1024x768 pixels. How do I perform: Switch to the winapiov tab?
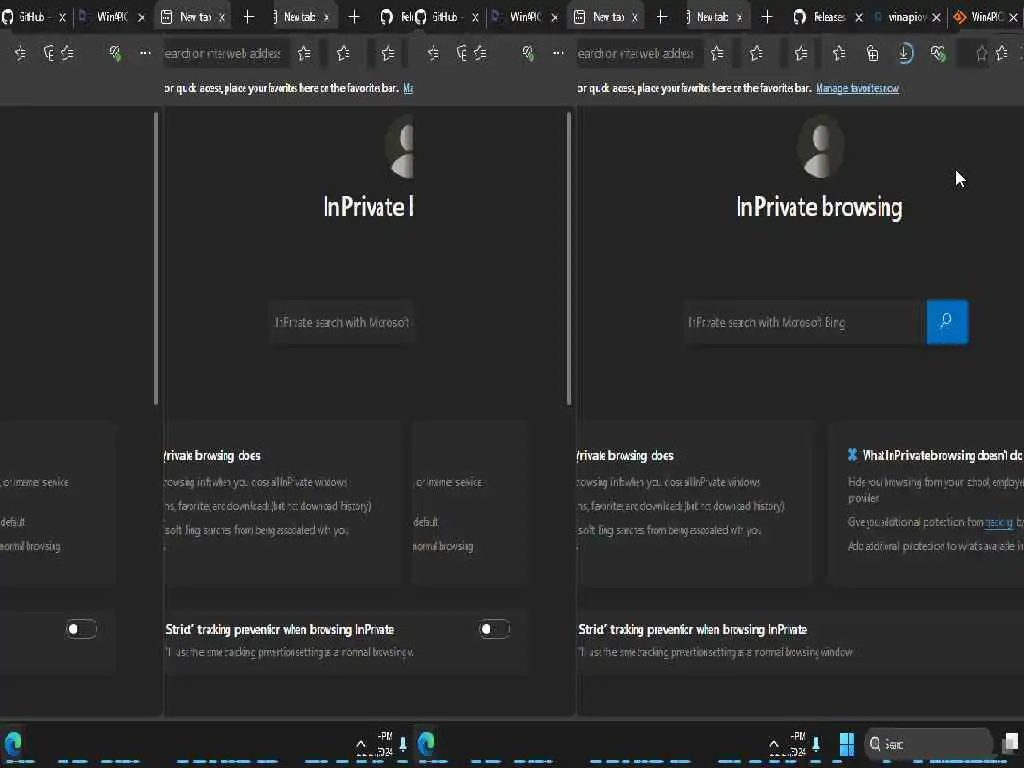(x=906, y=17)
